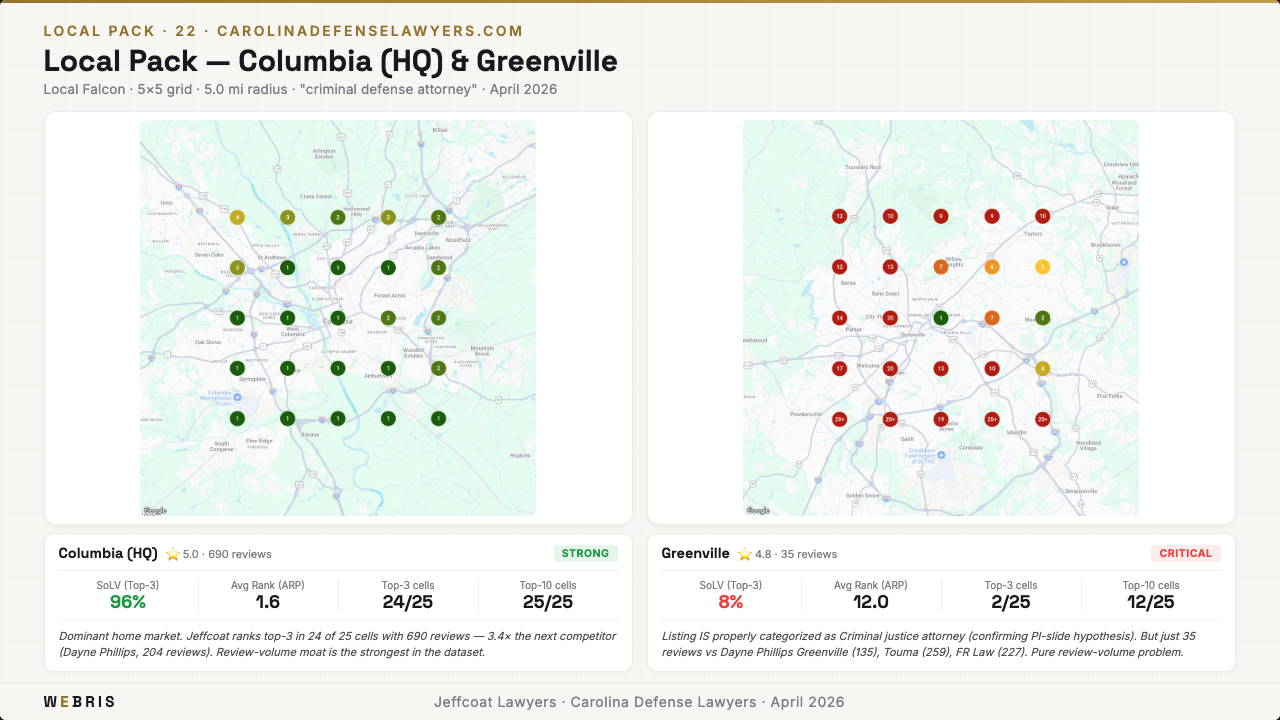The width and height of the screenshot is (1280, 720).
Task: Click the "Simpsonville" label on the Greenville map
Action: 1081,491
